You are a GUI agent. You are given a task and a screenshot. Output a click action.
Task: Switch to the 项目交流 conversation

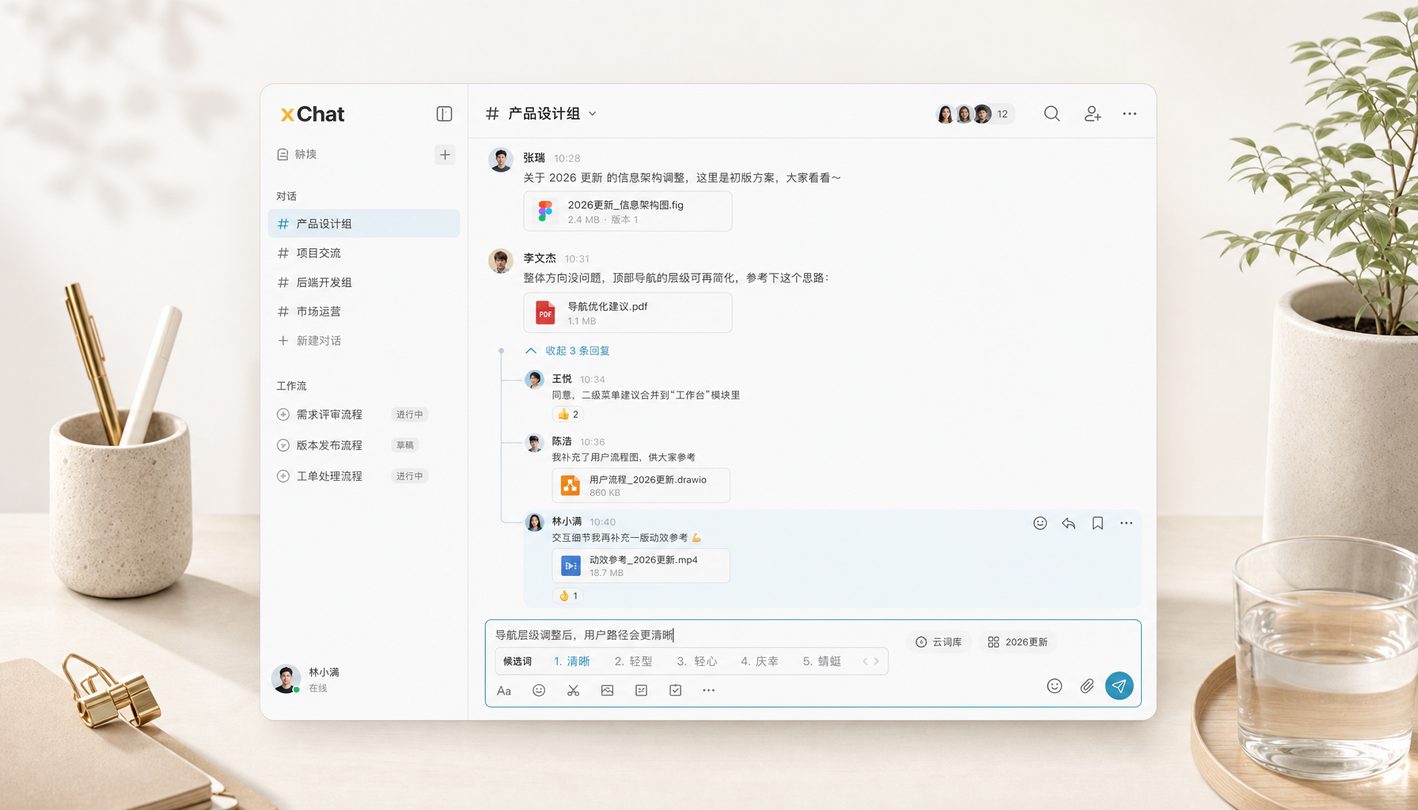[364, 253]
